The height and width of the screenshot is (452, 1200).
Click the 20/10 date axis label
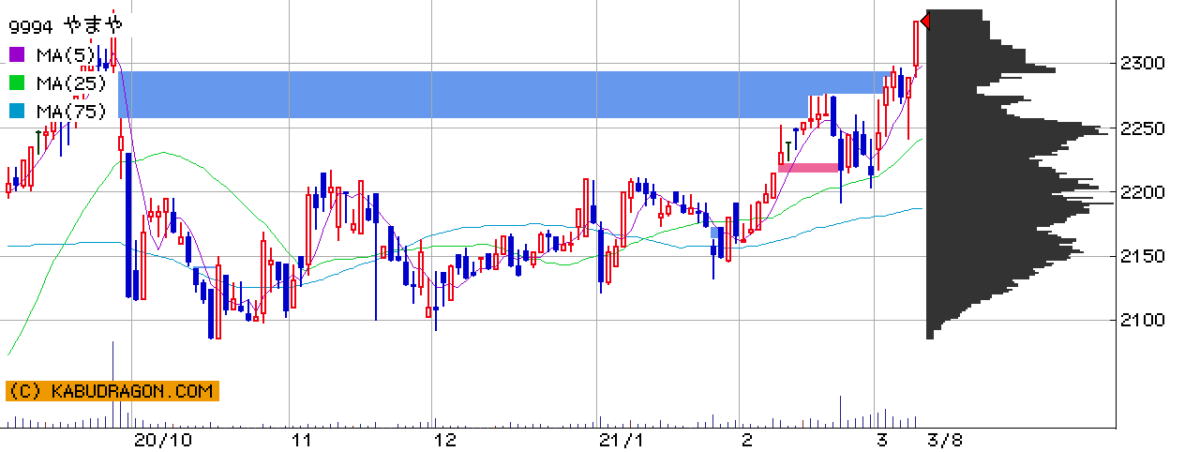pos(162,441)
